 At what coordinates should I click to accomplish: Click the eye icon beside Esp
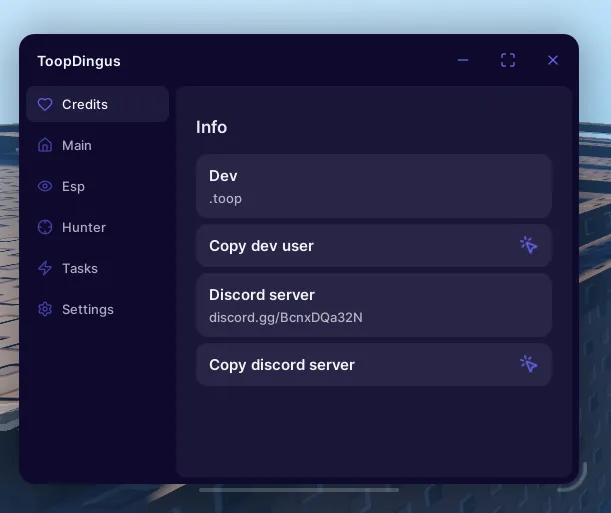pyautogui.click(x=45, y=186)
